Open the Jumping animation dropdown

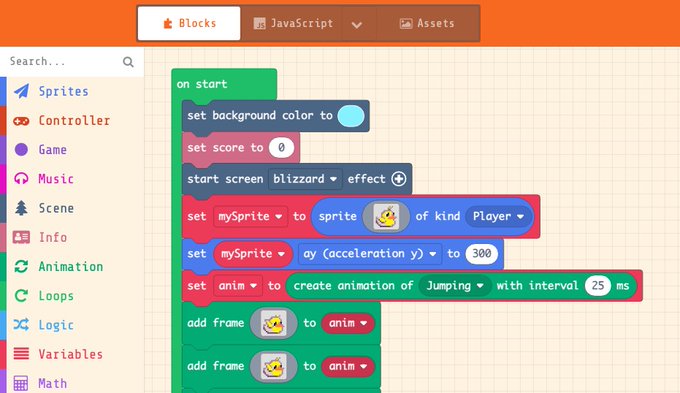point(454,285)
